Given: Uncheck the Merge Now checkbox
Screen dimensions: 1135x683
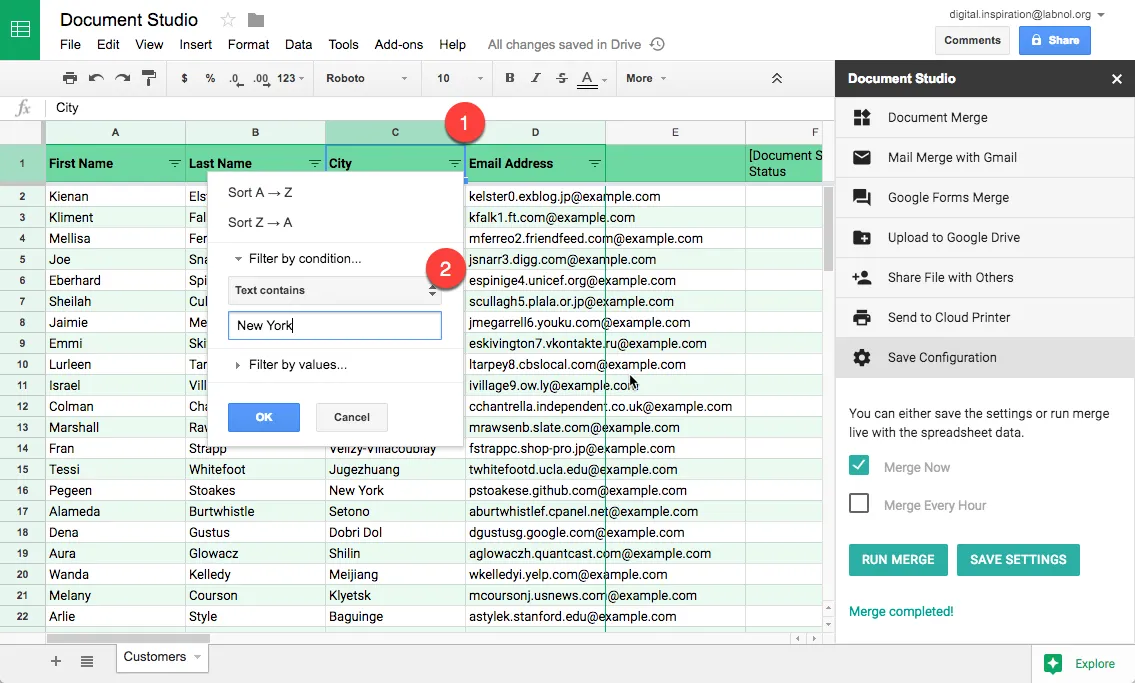Looking at the screenshot, I should pyautogui.click(x=859, y=466).
